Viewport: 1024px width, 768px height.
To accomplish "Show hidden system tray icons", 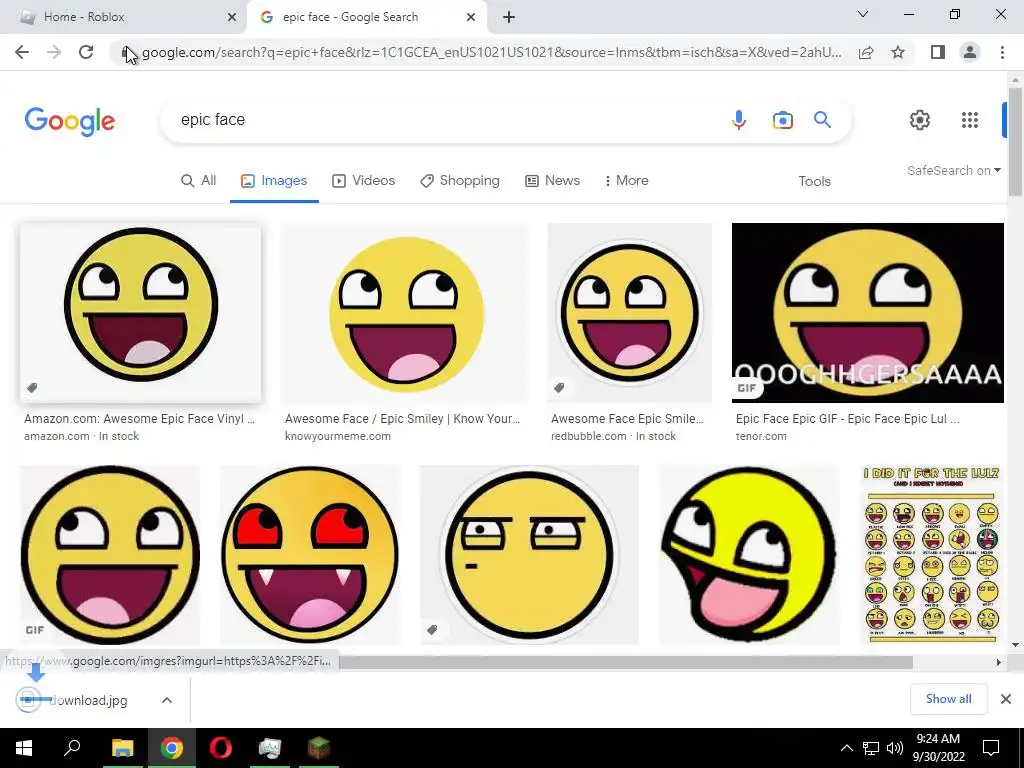I will coord(846,748).
